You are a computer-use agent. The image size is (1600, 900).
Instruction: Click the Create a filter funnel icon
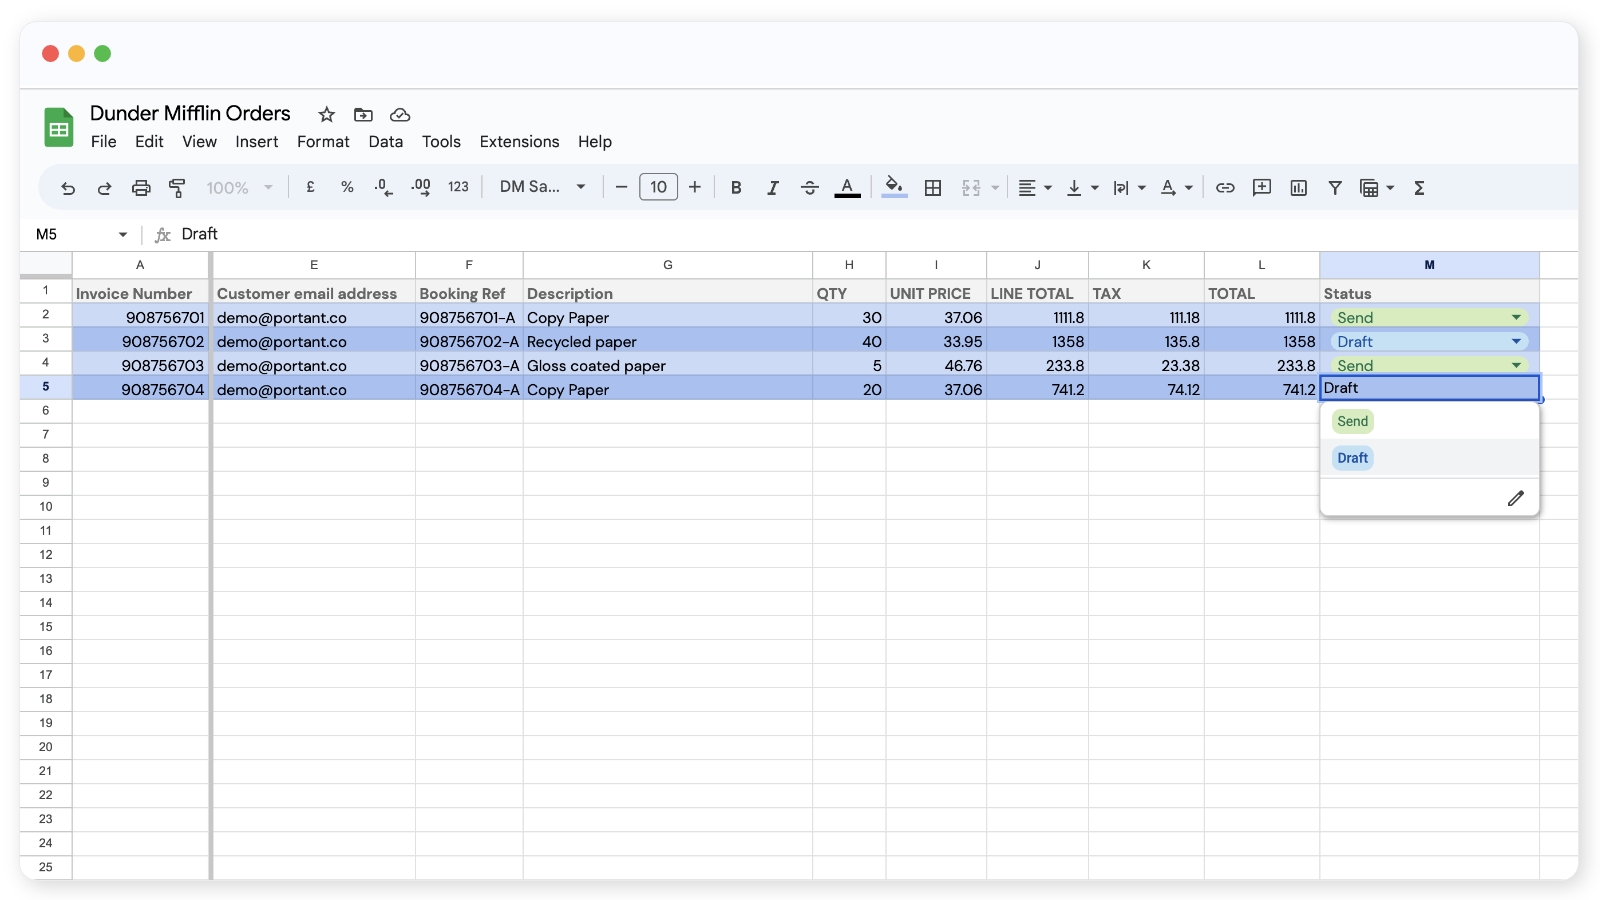pos(1334,188)
